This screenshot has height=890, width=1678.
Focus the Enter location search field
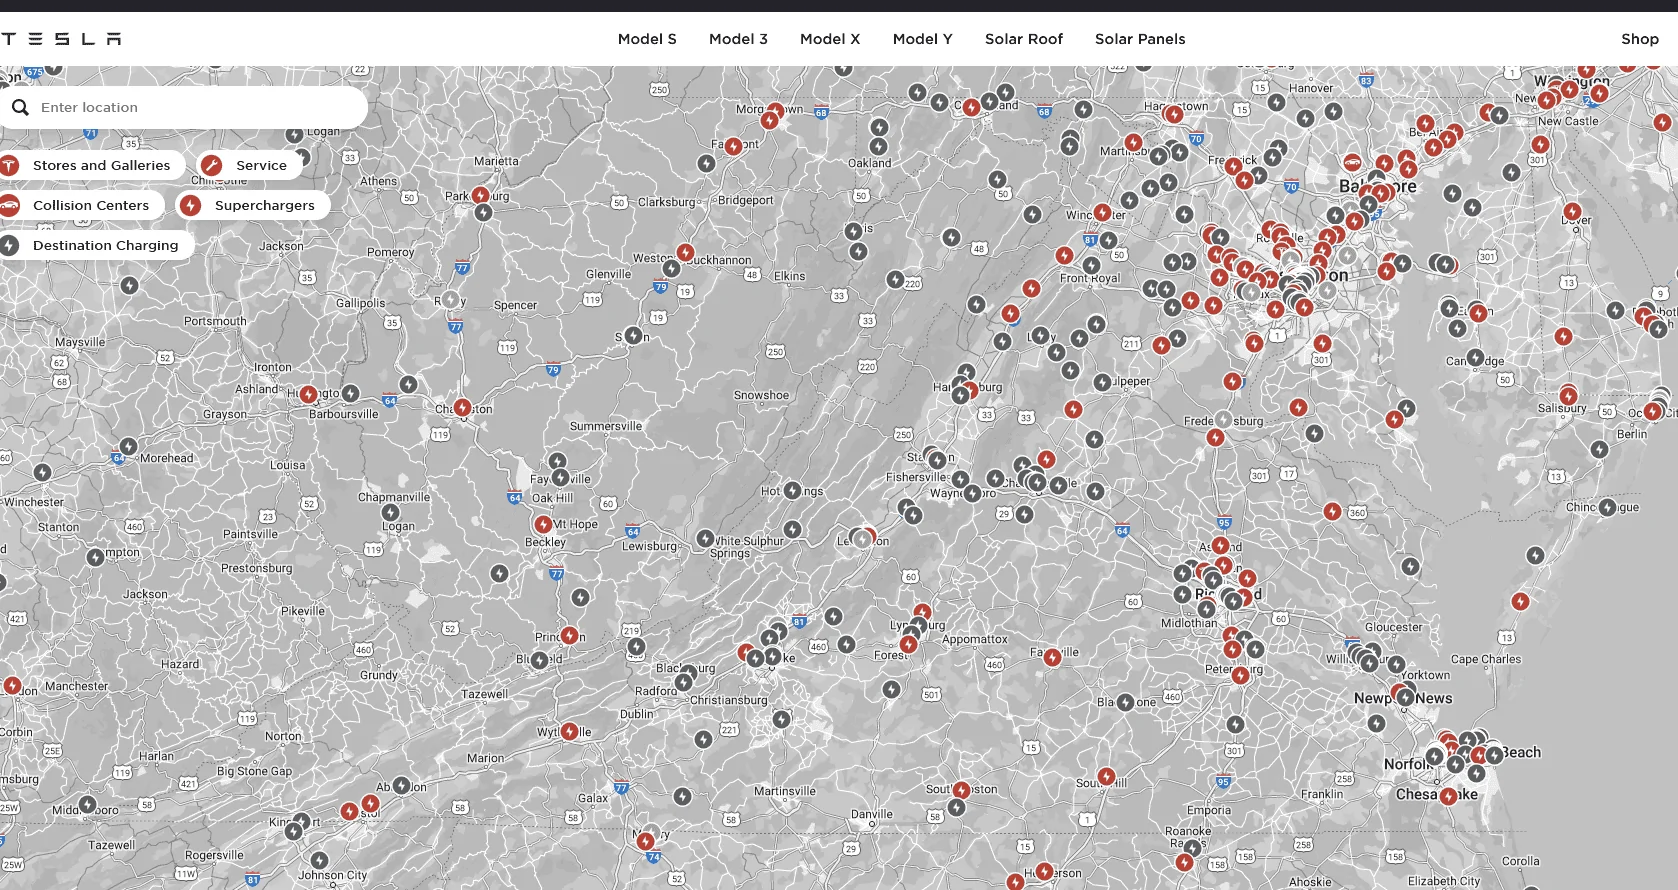coord(184,107)
